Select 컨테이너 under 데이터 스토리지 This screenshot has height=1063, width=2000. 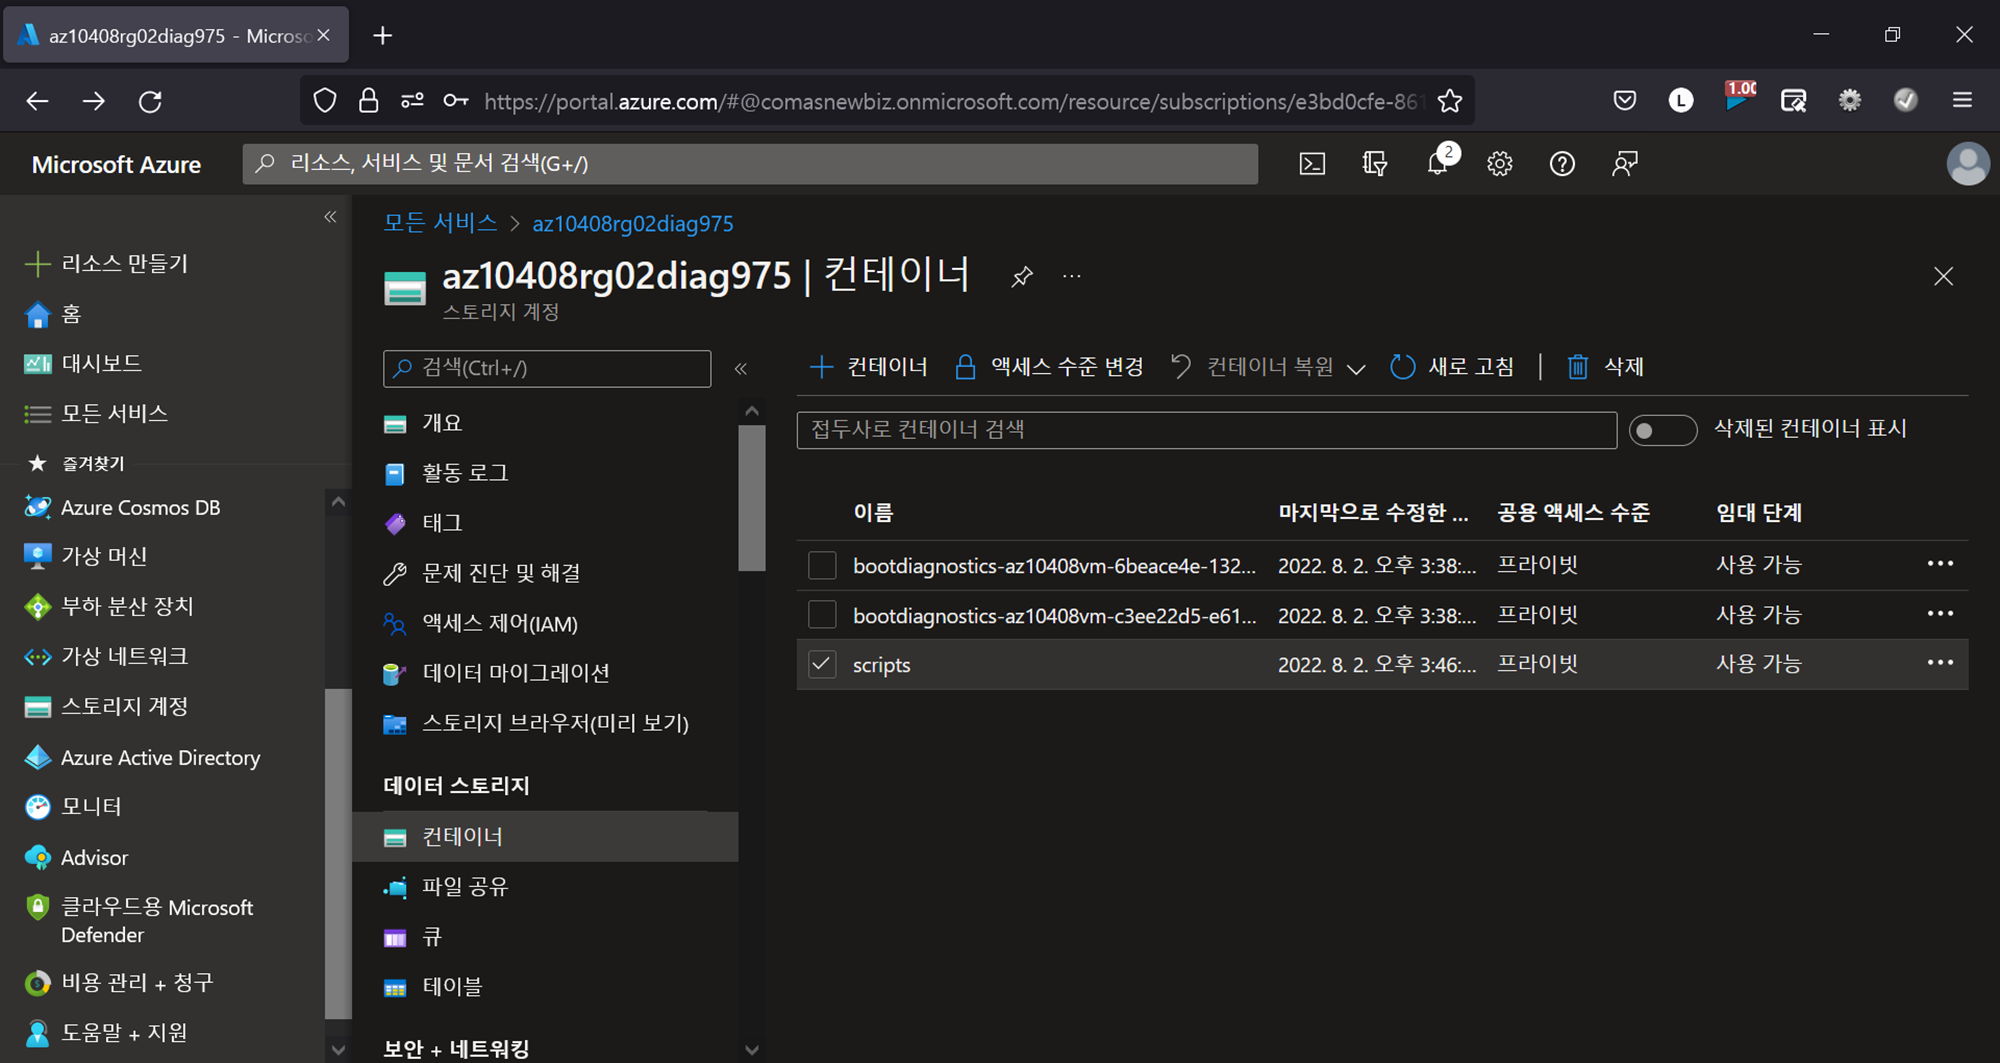545,837
